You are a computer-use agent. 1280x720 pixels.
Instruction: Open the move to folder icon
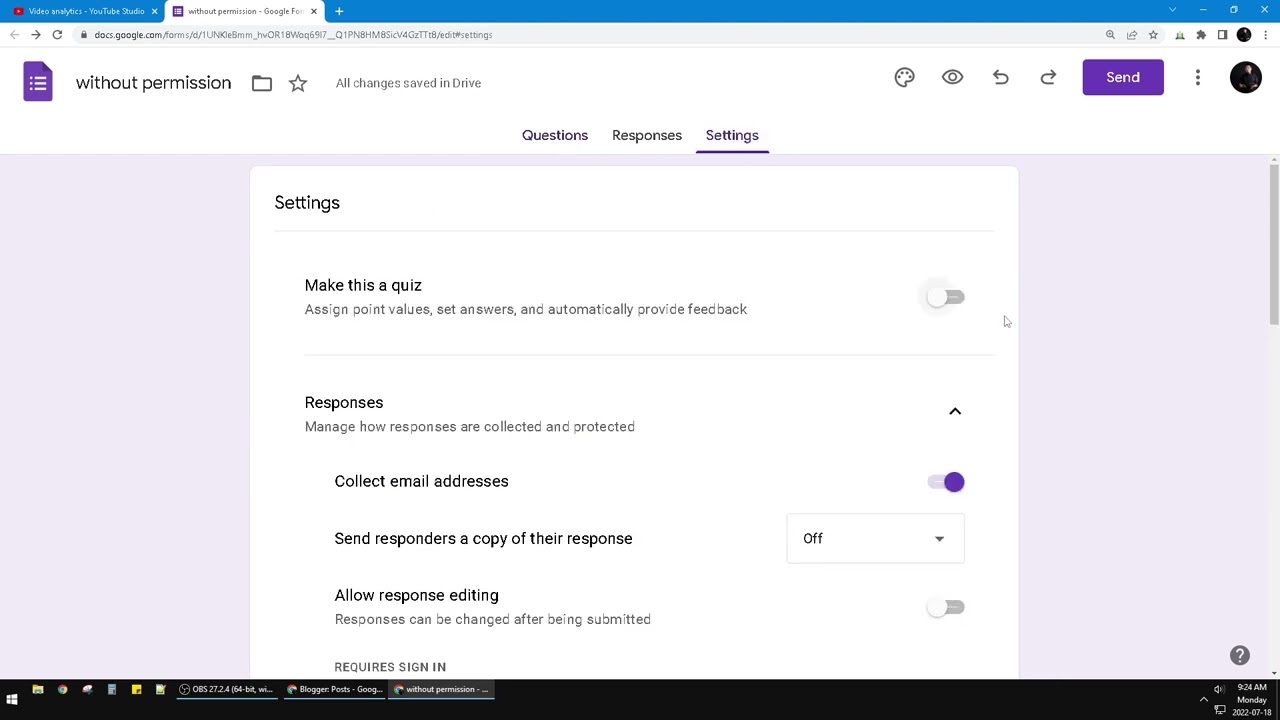262,83
